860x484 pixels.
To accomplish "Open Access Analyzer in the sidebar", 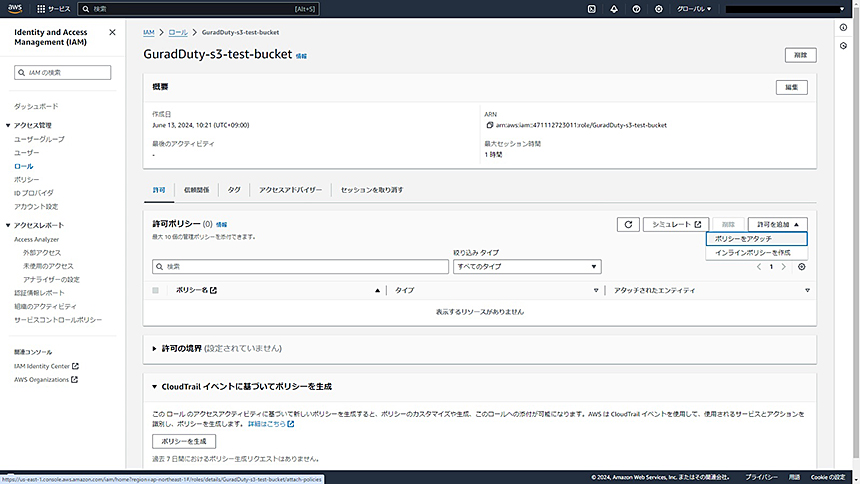I will point(36,239).
